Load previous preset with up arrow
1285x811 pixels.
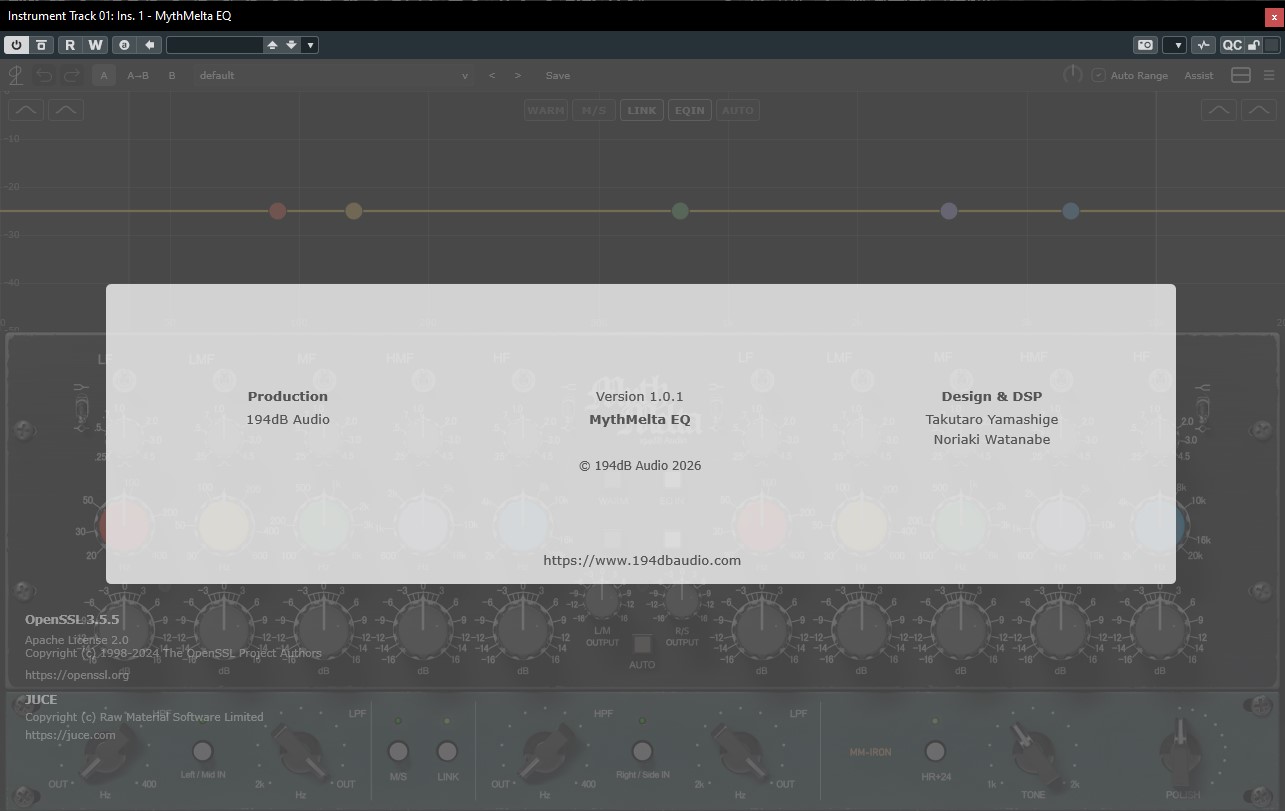coord(272,45)
